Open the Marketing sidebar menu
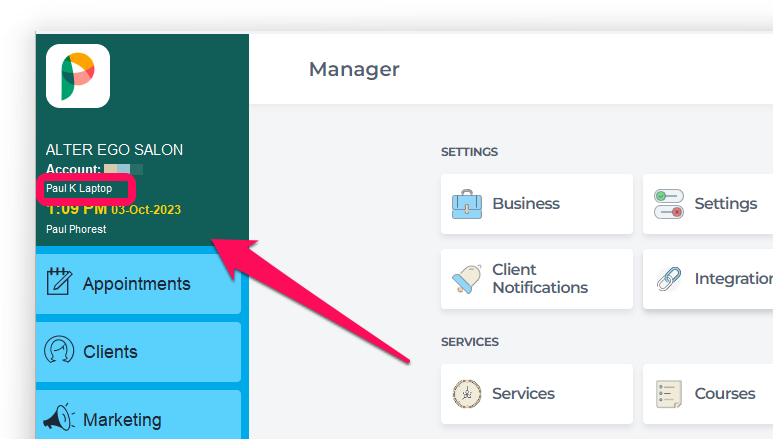 coord(138,415)
